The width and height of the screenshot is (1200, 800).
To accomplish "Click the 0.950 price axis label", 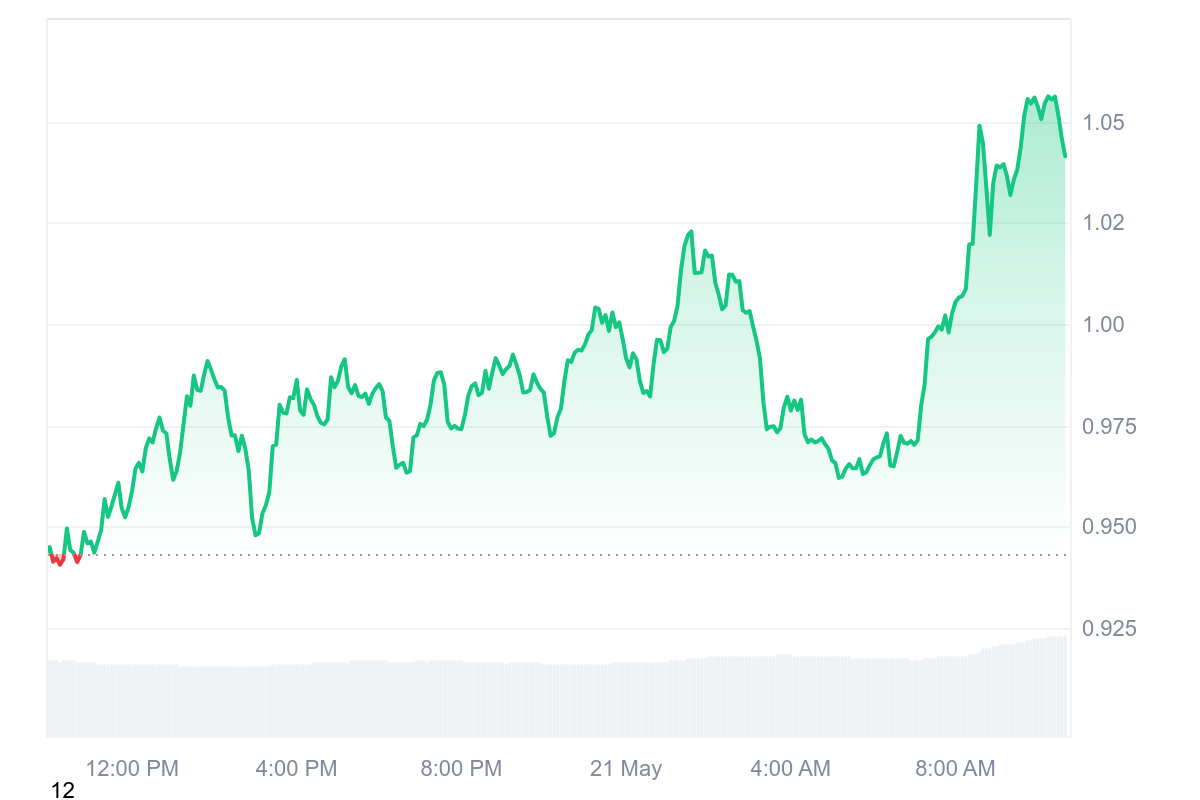I will point(1110,526).
